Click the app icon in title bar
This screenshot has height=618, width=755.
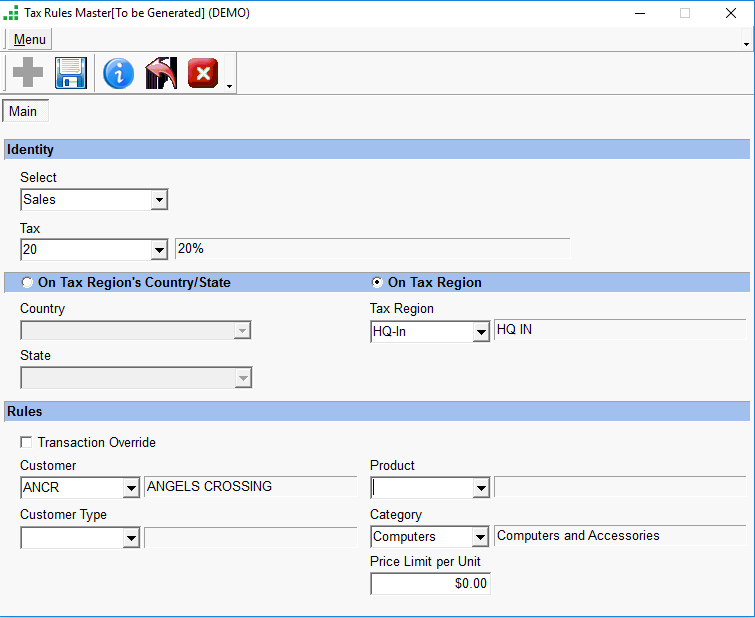(x=11, y=14)
